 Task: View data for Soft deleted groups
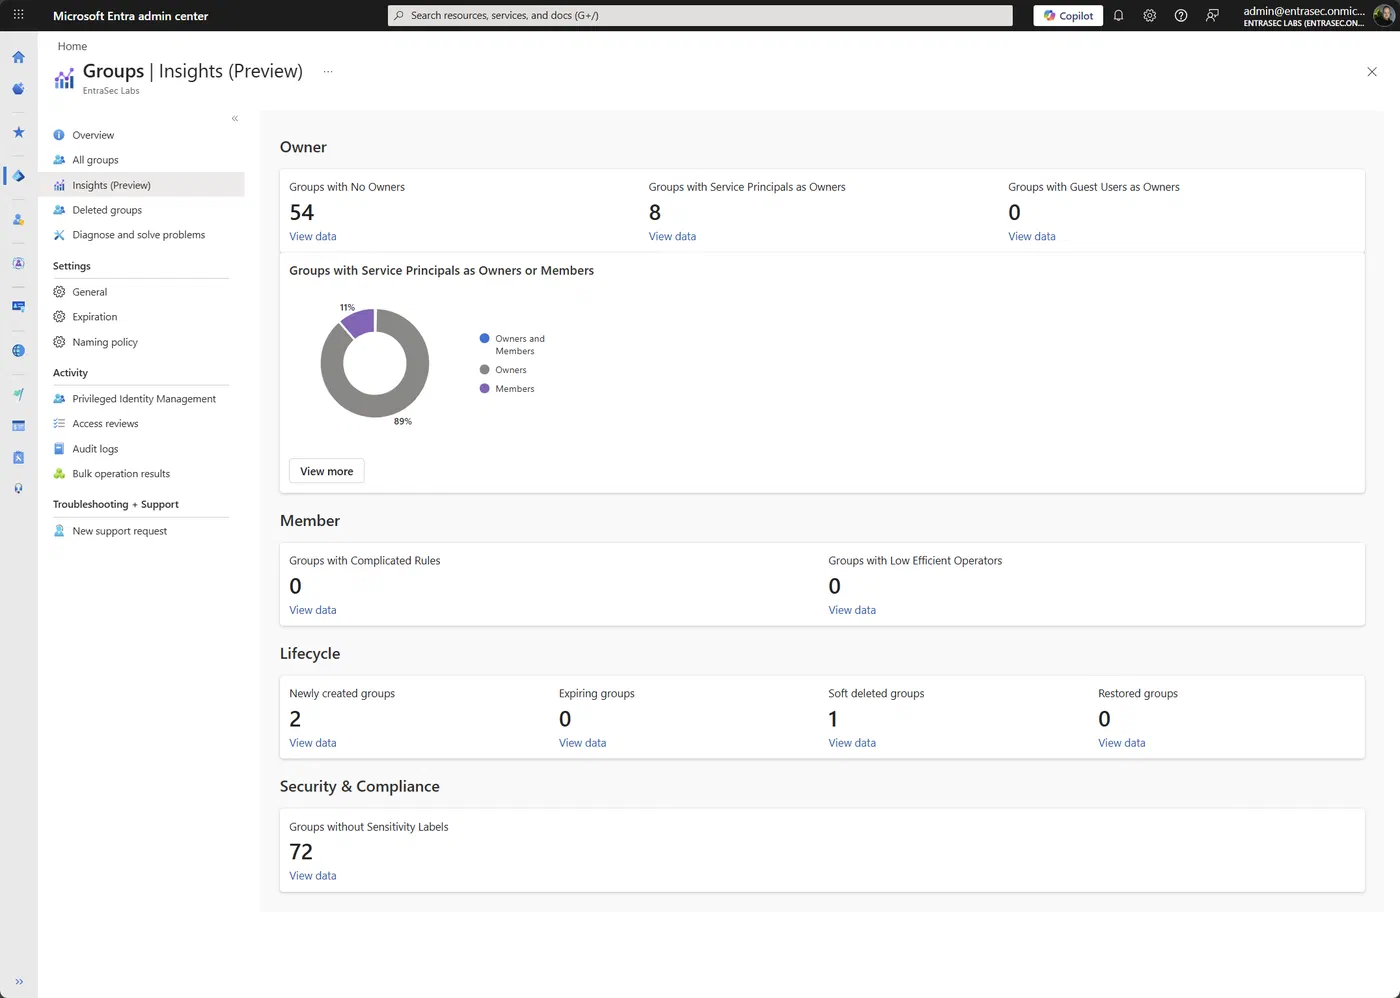852,743
